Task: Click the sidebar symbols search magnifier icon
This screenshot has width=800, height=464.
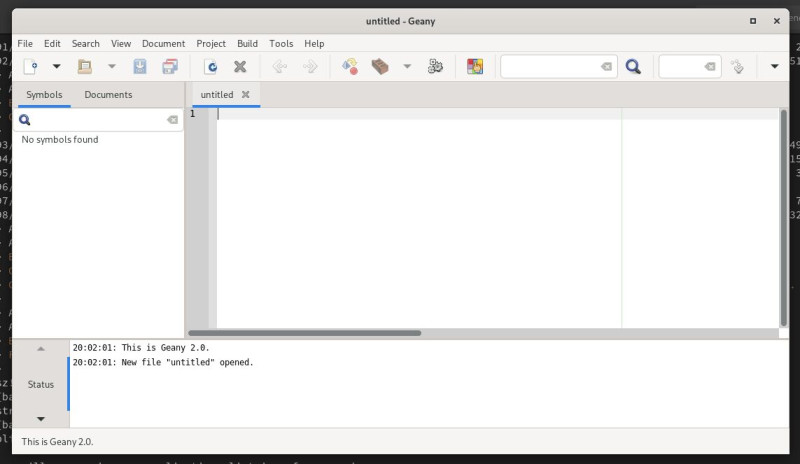Action: pos(24,120)
